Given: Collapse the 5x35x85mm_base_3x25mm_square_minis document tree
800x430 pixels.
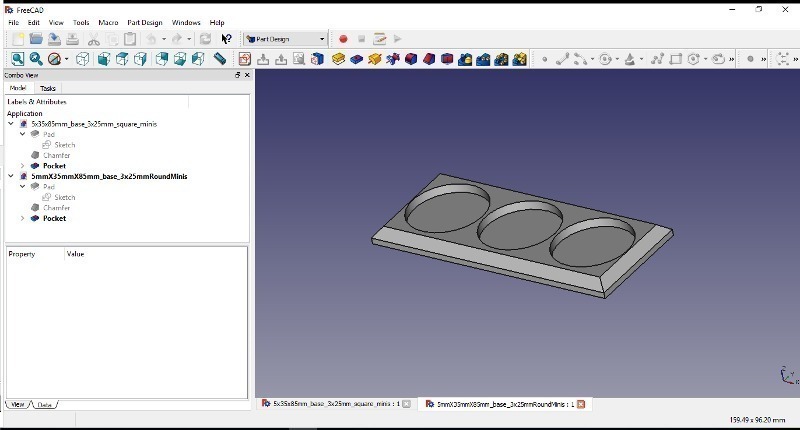Looking at the screenshot, I should (x=11, y=124).
